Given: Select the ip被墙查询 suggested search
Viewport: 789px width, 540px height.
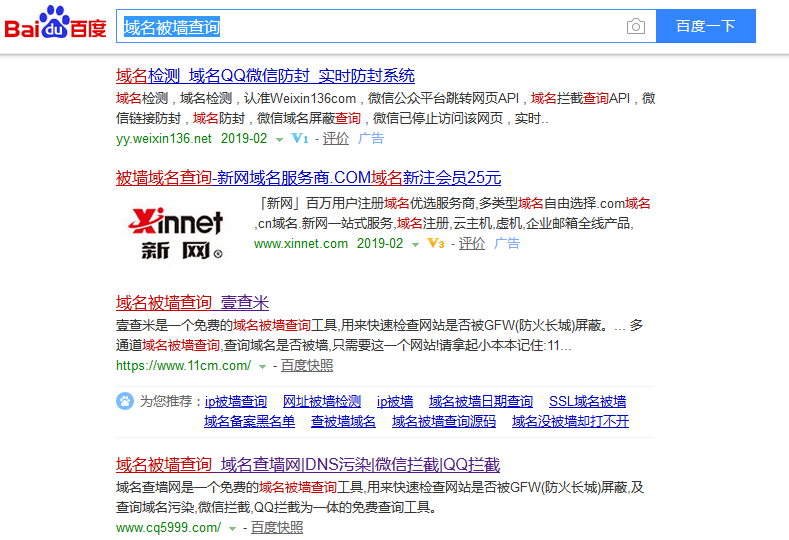Looking at the screenshot, I should [236, 401].
